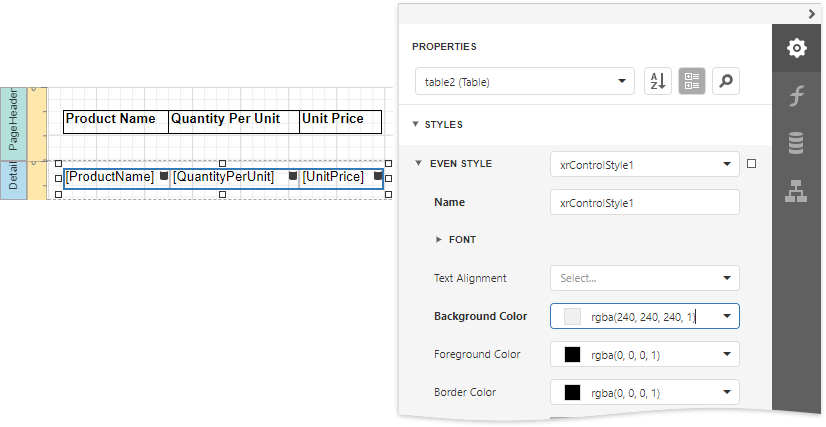The width and height of the screenshot is (826, 427).
Task: Click the ProductName cell binding marker
Action: pyautogui.click(x=164, y=176)
